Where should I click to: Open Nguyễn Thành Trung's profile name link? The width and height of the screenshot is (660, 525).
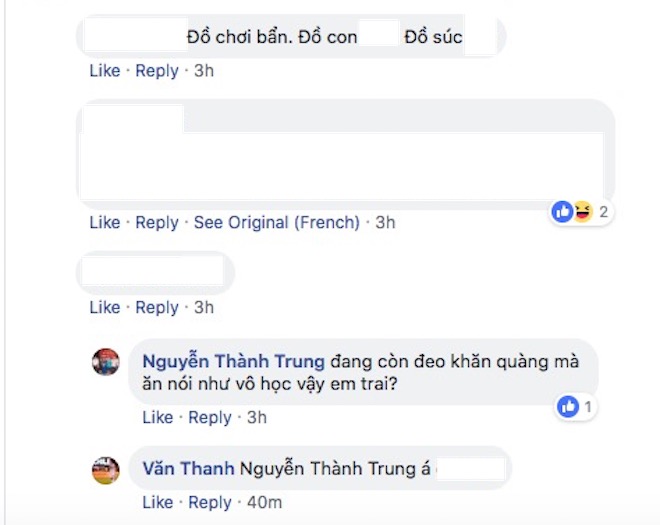click(x=234, y=361)
